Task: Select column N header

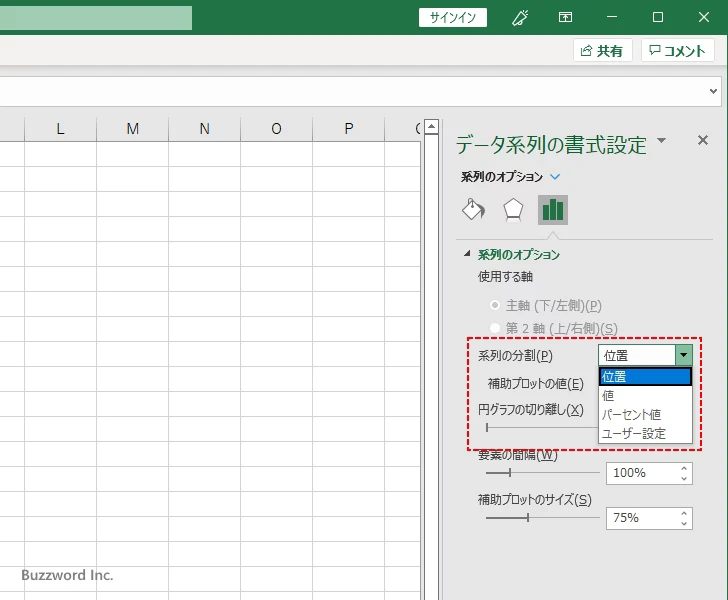Action: (205, 129)
